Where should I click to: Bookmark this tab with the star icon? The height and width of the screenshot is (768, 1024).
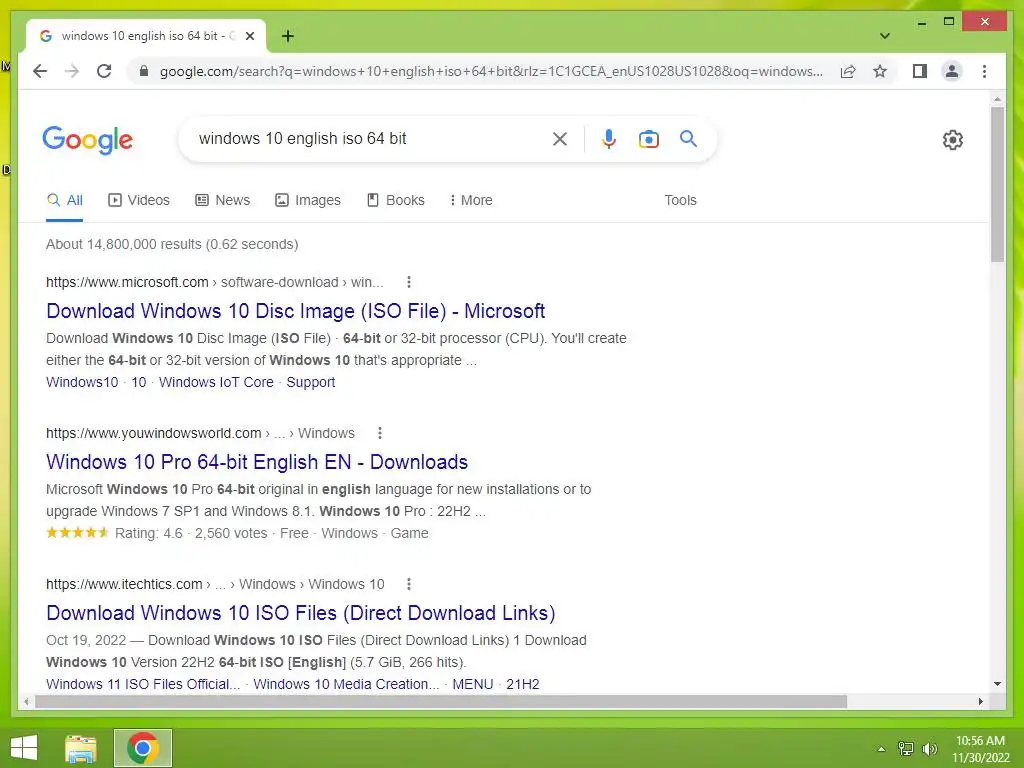click(880, 71)
